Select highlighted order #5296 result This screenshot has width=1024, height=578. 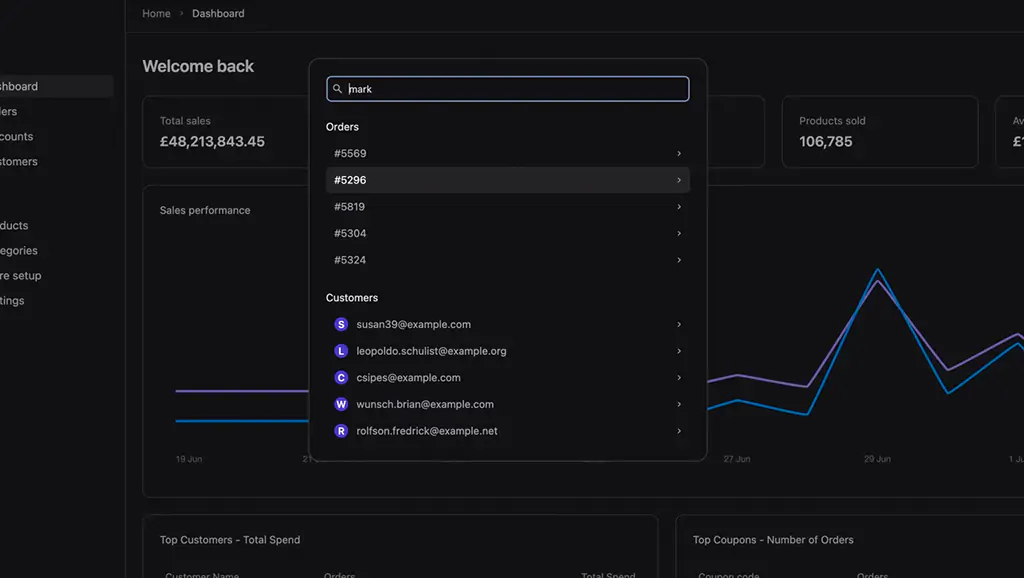pyautogui.click(x=507, y=180)
